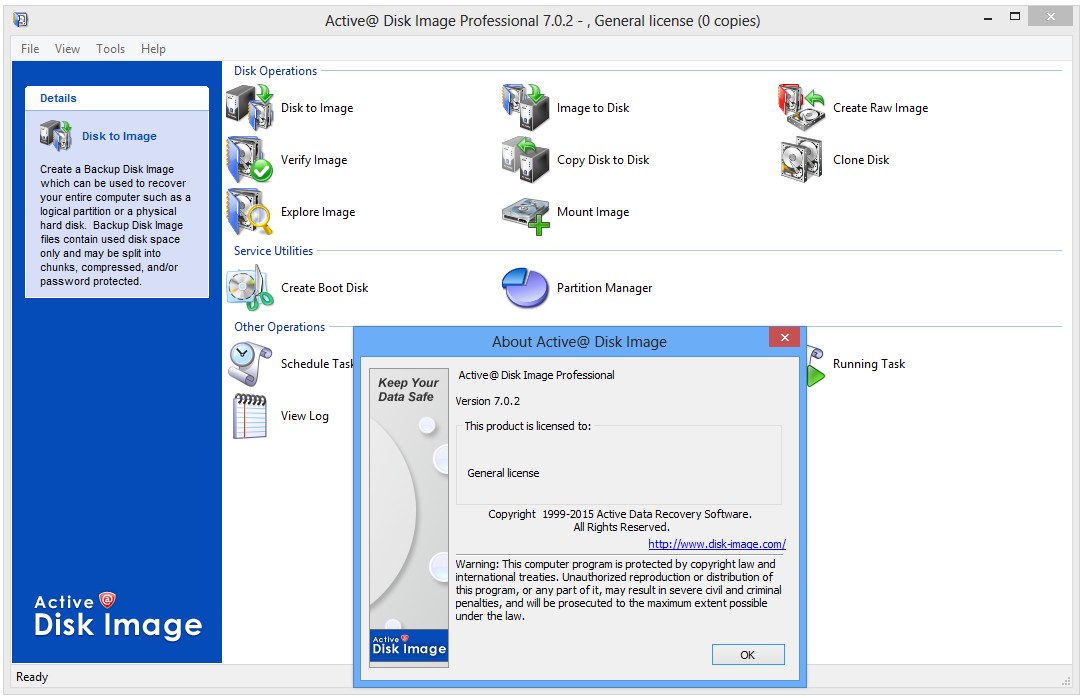Click the Disk to Image icon in Details
Image resolution: width=1084 pixels, height=698 pixels.
coord(55,135)
